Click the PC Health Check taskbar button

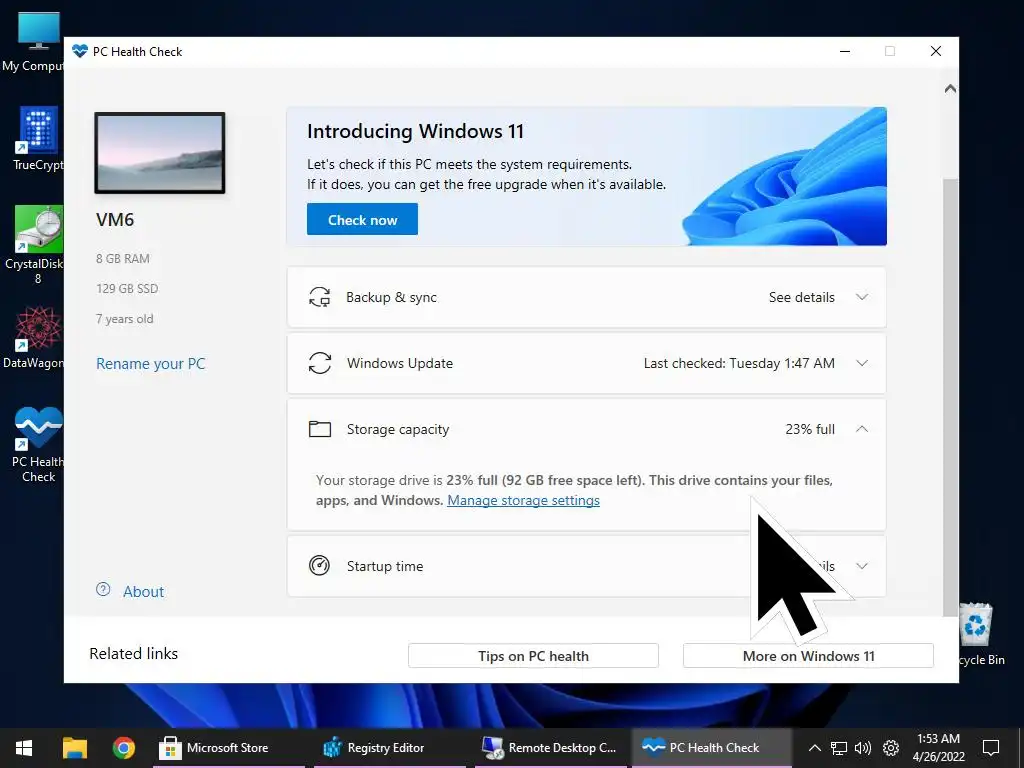point(712,748)
